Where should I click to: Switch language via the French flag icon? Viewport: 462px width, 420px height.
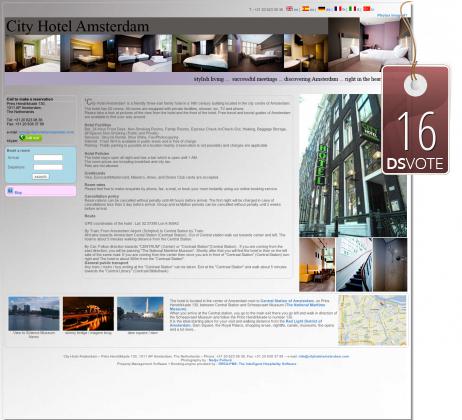(337, 9)
